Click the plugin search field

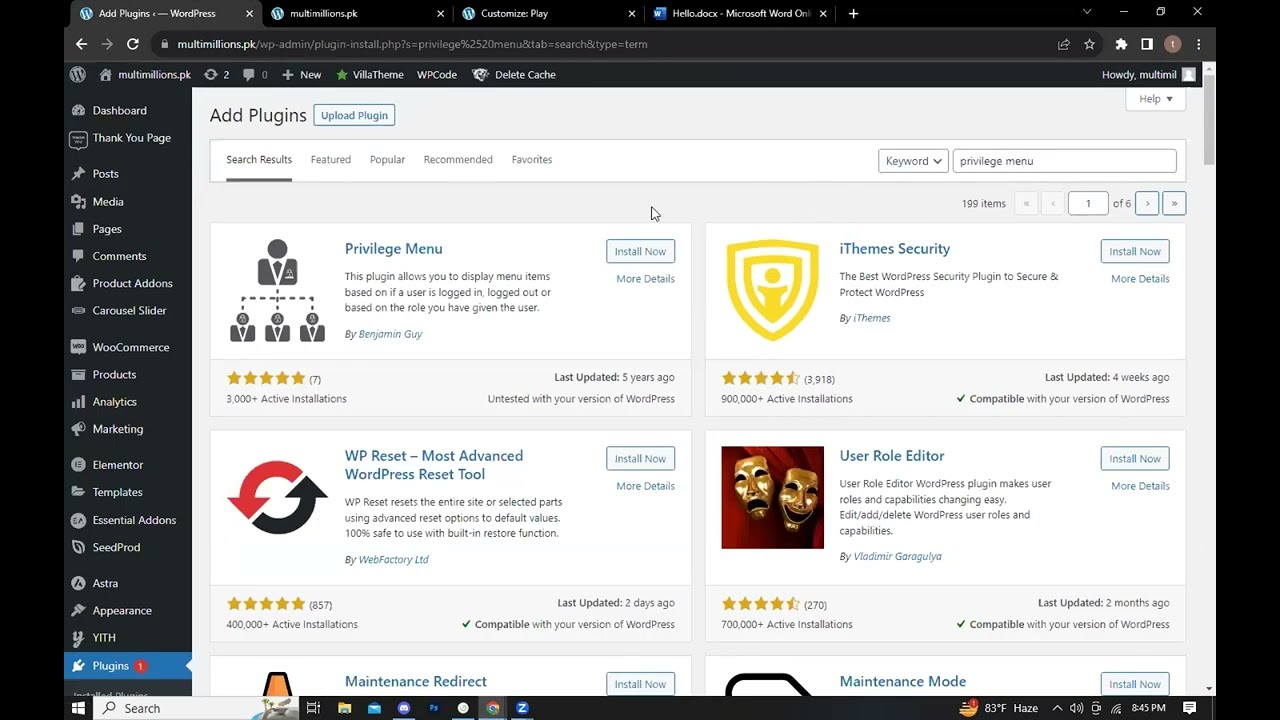pos(1064,161)
